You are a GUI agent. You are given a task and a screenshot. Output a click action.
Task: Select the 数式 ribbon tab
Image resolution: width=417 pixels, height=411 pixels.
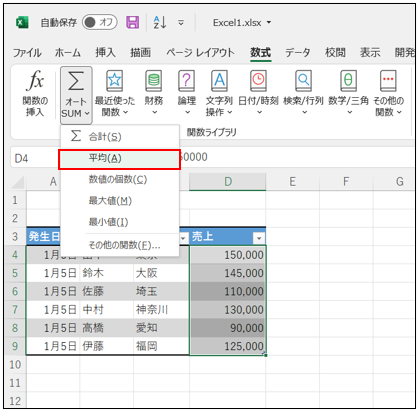pyautogui.click(x=260, y=52)
